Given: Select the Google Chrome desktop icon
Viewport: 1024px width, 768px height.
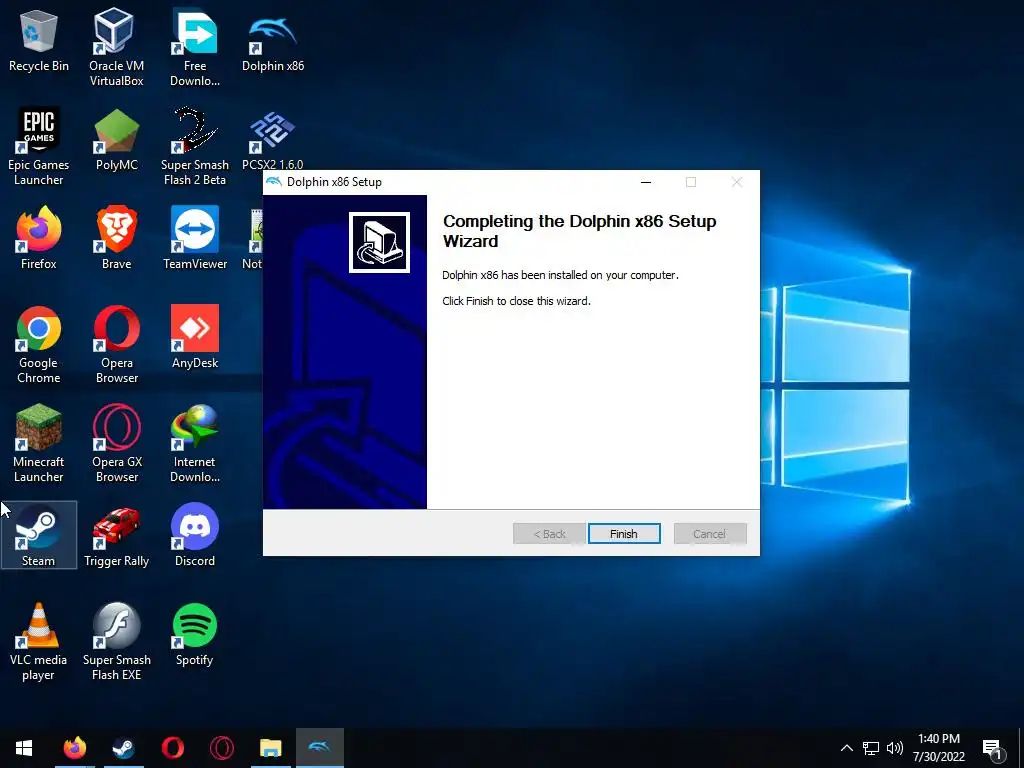Looking at the screenshot, I should tap(39, 345).
